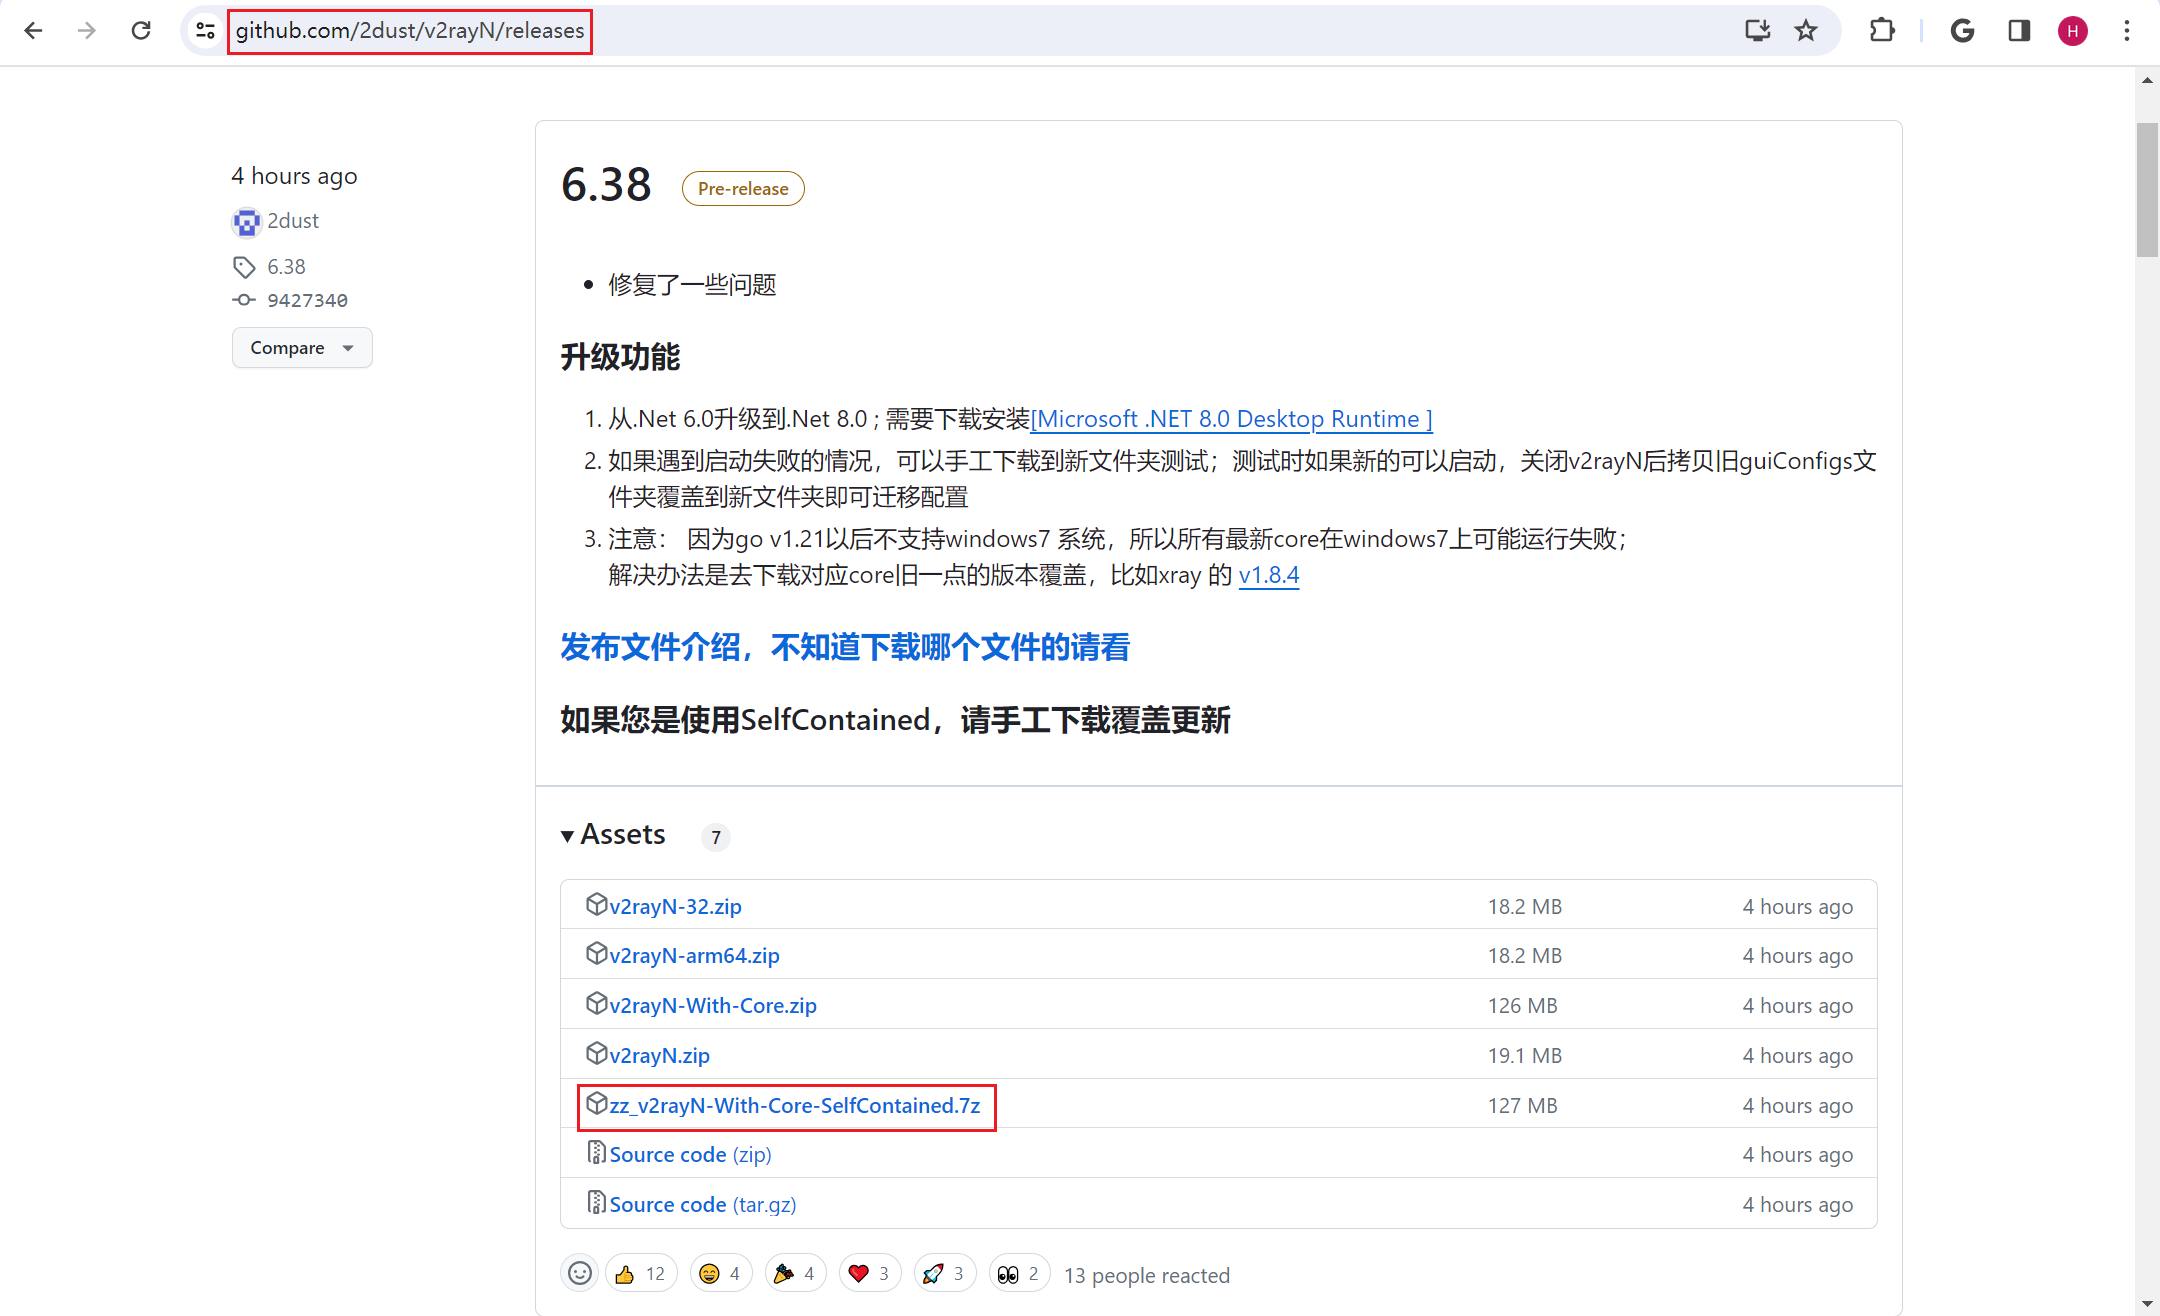Toggle eyes reaction
Screen dimensions: 2160x1316
pyautogui.click(x=1019, y=1273)
